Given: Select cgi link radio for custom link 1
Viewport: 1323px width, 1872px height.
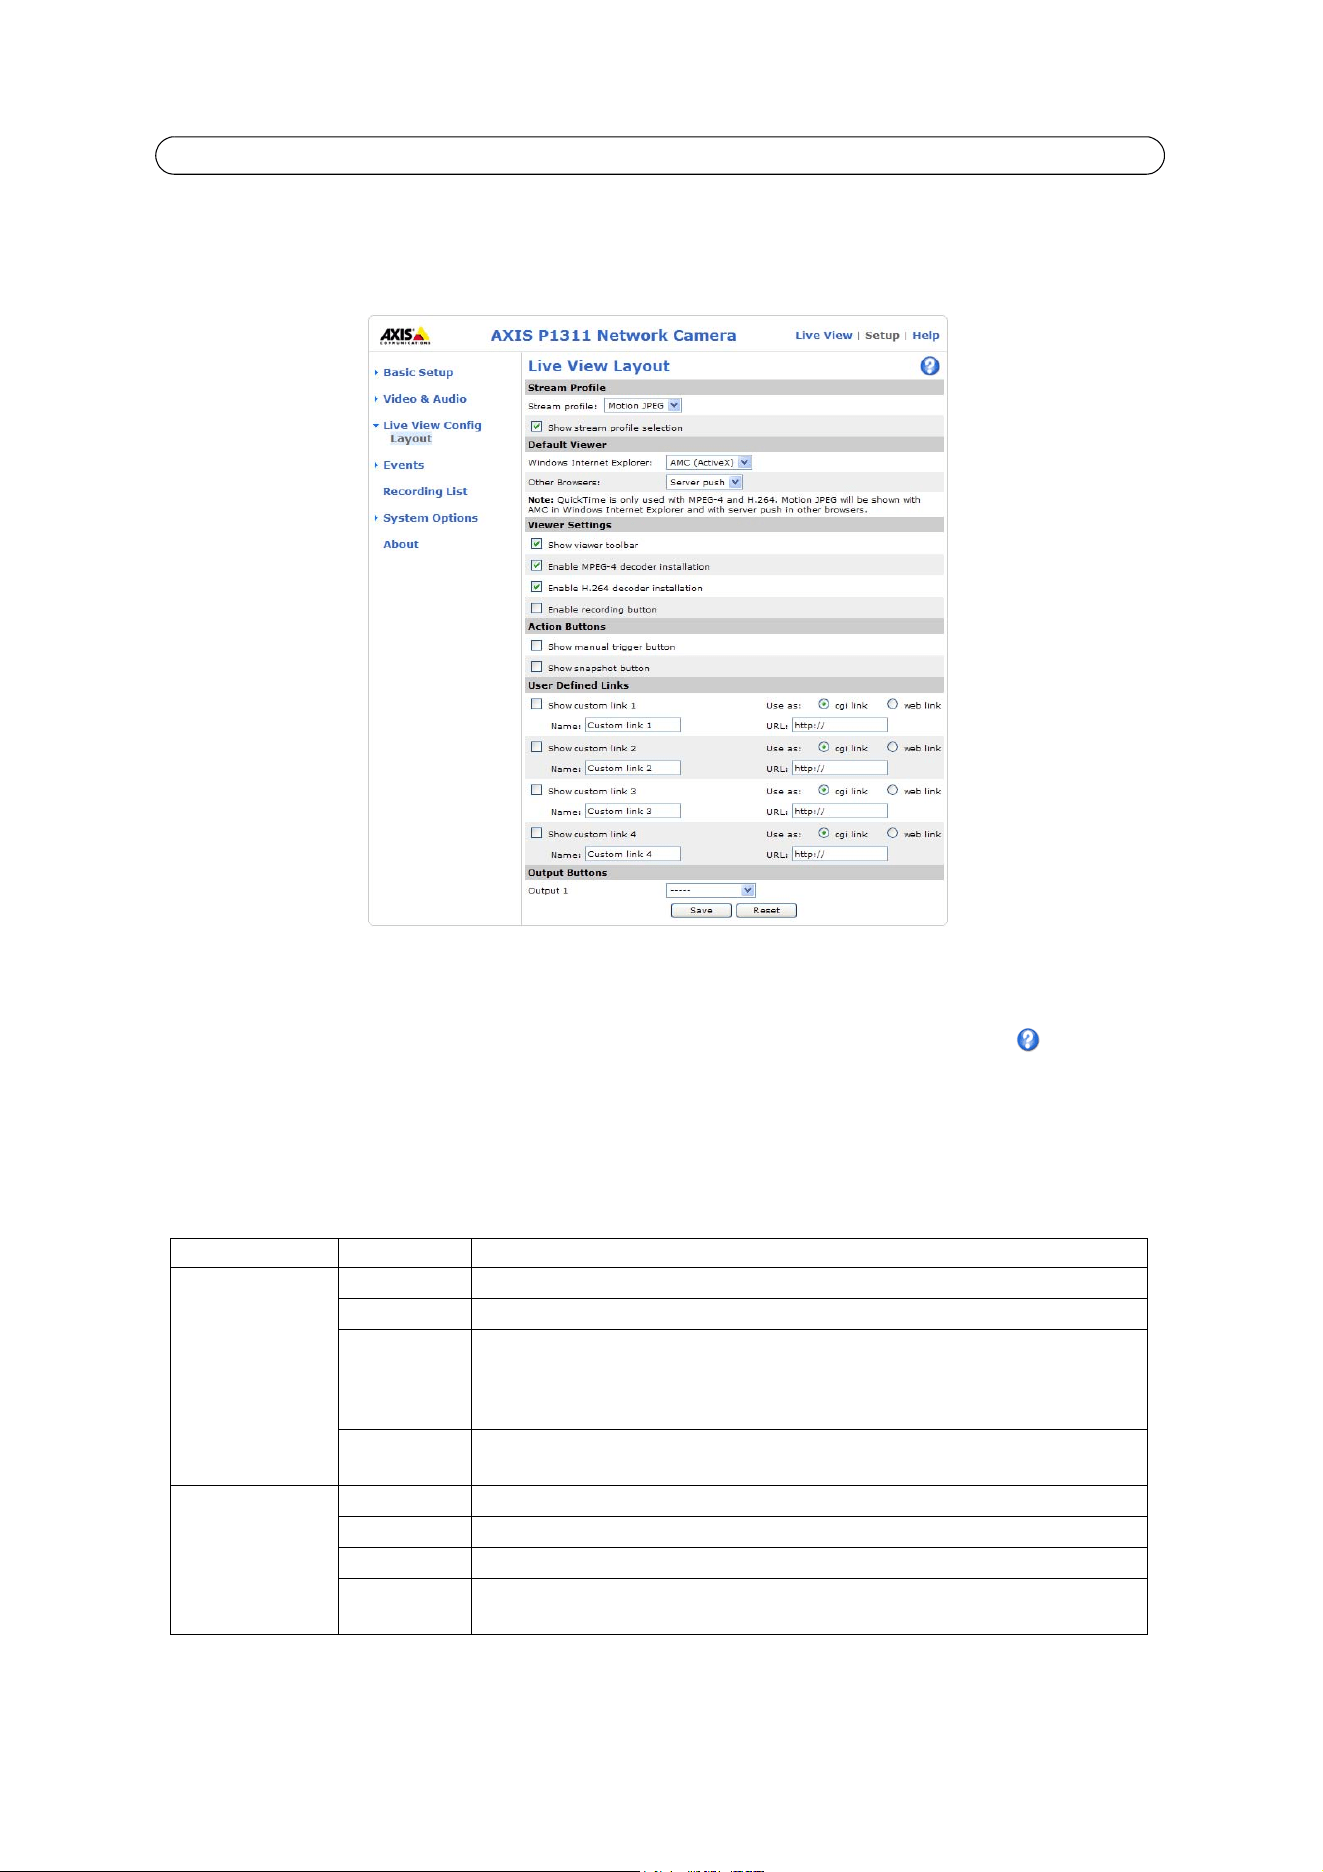Looking at the screenshot, I should (x=824, y=704).
